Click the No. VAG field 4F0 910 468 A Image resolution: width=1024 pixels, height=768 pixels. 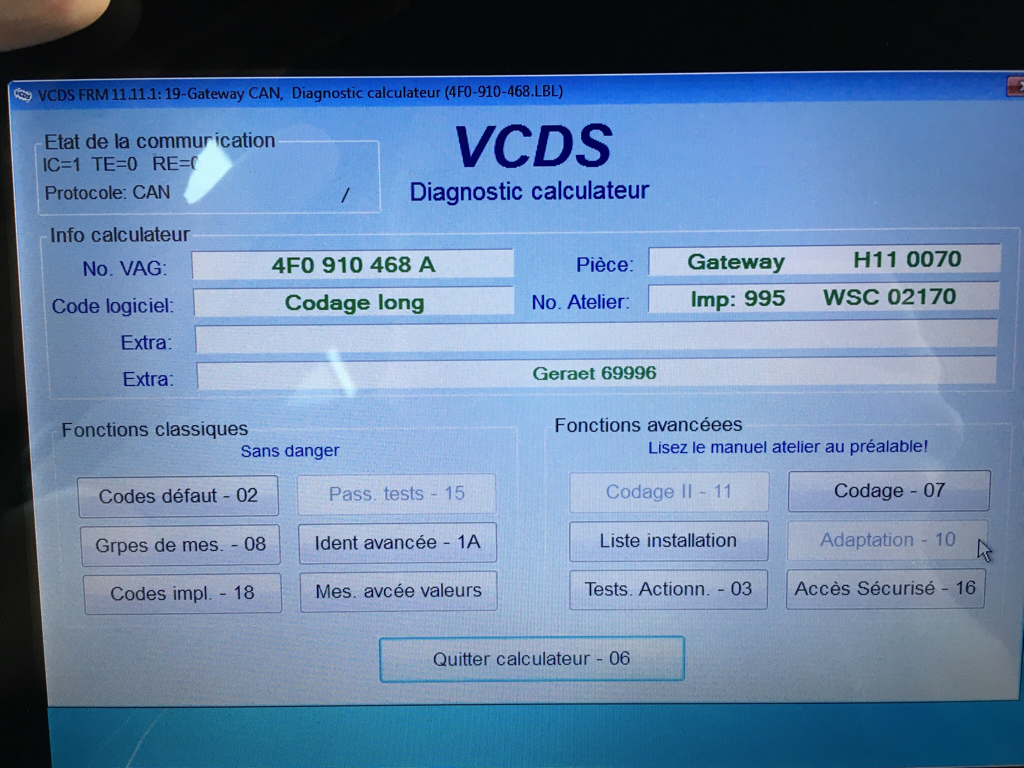(x=353, y=264)
